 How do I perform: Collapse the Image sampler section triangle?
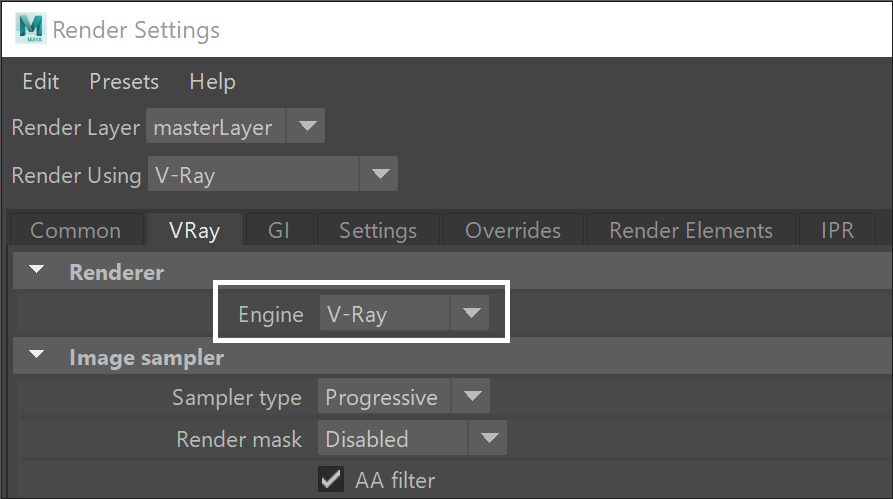(36, 355)
